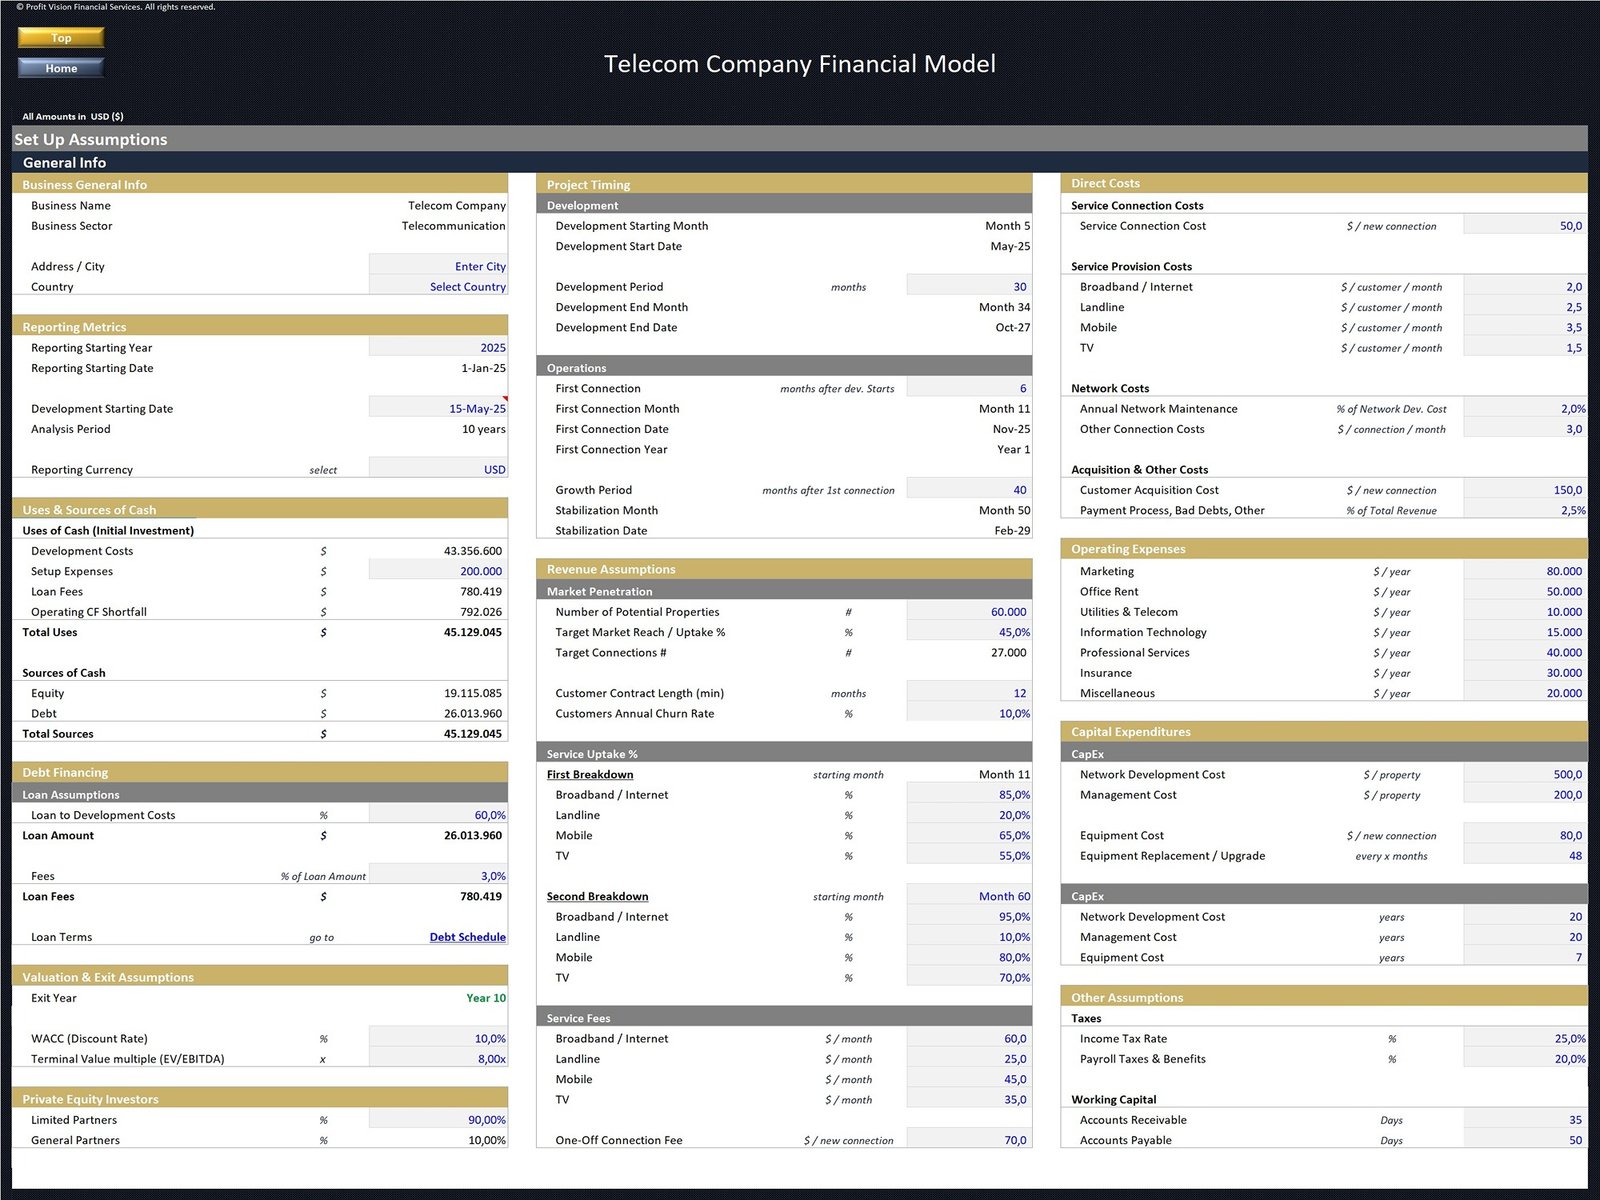Click the Enter City address field

(439, 266)
